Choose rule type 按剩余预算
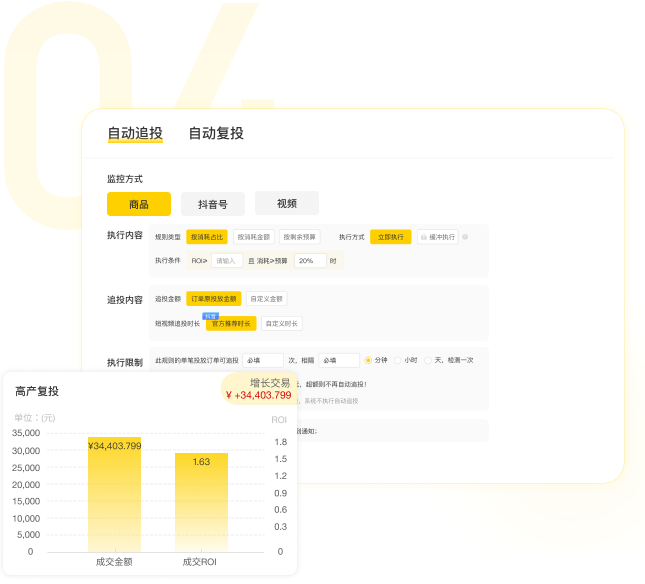 click(299, 237)
